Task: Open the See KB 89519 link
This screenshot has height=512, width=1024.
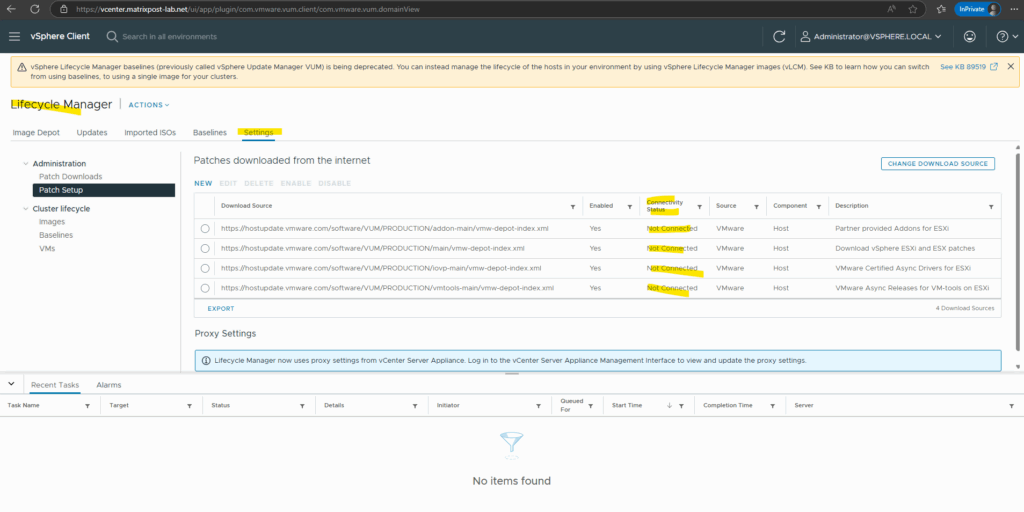Action: pyautogui.click(x=968, y=67)
